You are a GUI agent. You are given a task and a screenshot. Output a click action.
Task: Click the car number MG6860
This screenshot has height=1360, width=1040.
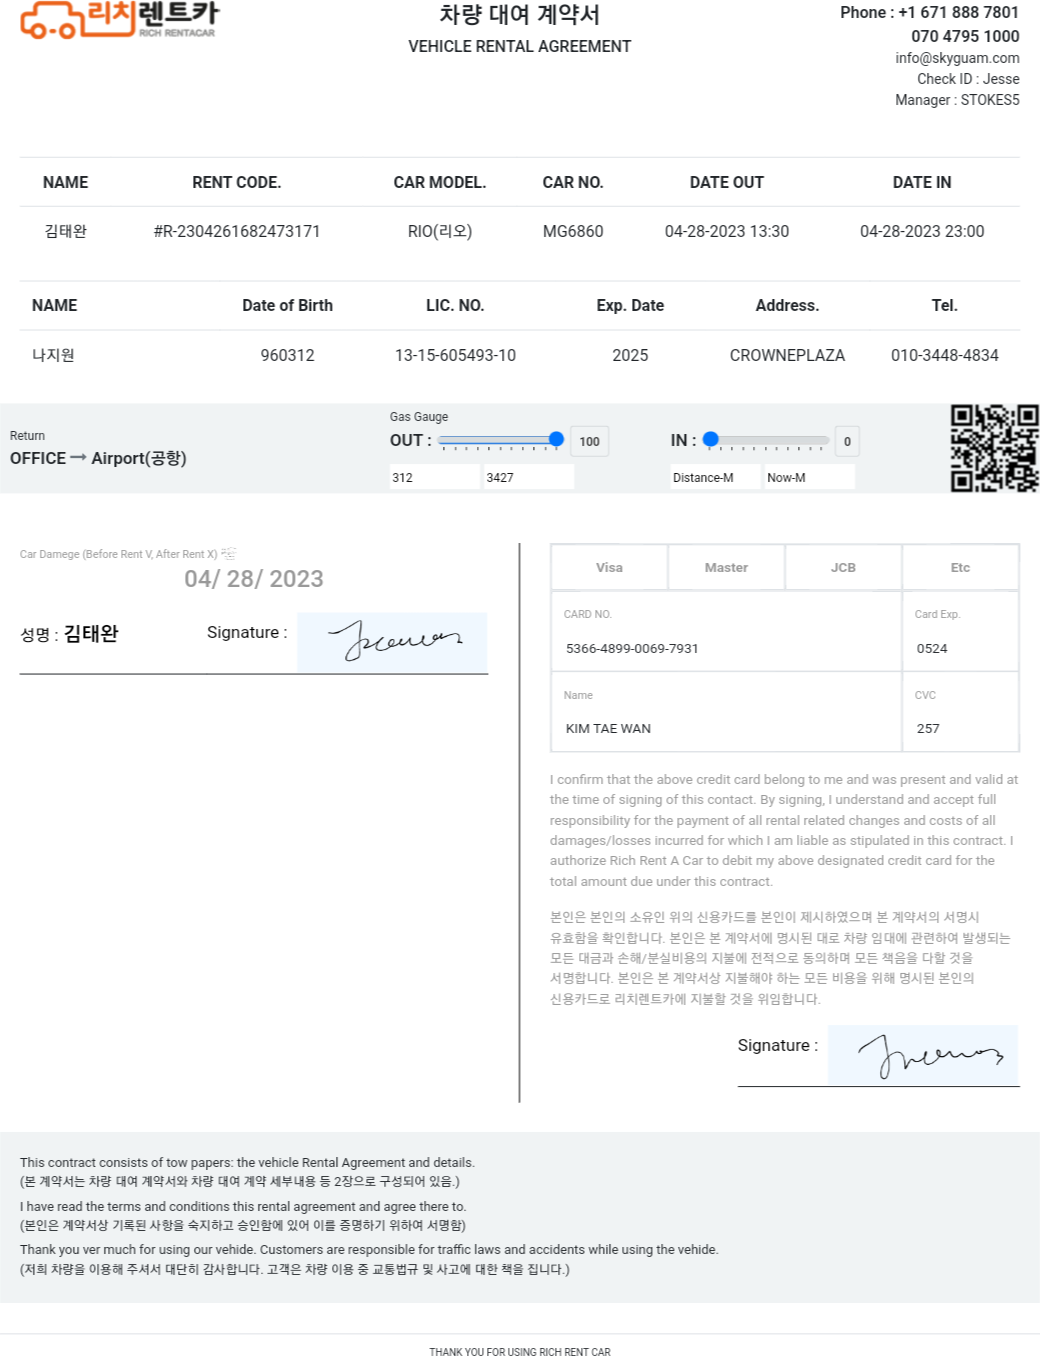573,231
